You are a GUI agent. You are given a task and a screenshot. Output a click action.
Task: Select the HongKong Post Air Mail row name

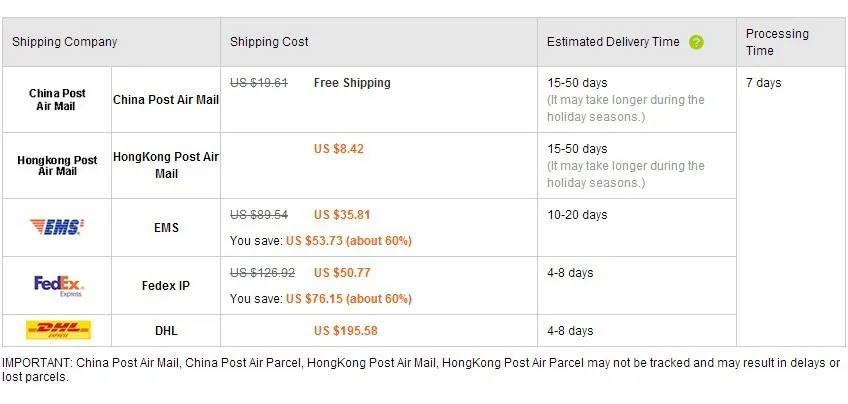[166, 165]
